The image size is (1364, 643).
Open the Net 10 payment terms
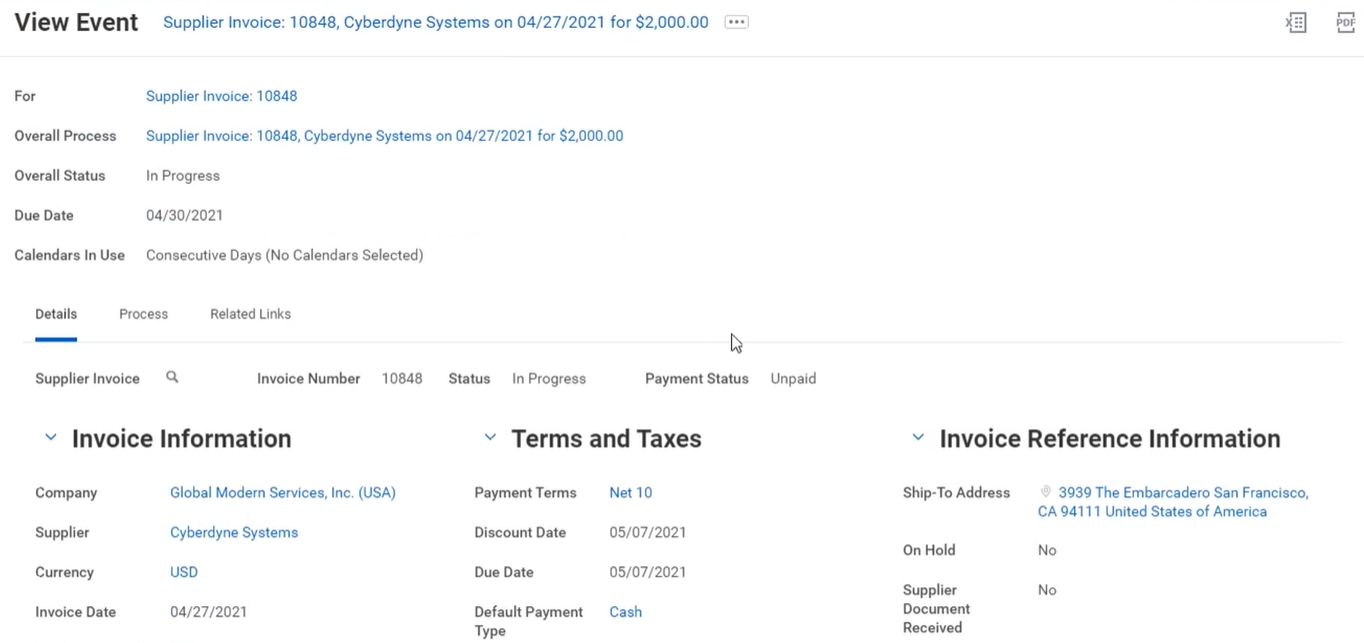(x=630, y=493)
